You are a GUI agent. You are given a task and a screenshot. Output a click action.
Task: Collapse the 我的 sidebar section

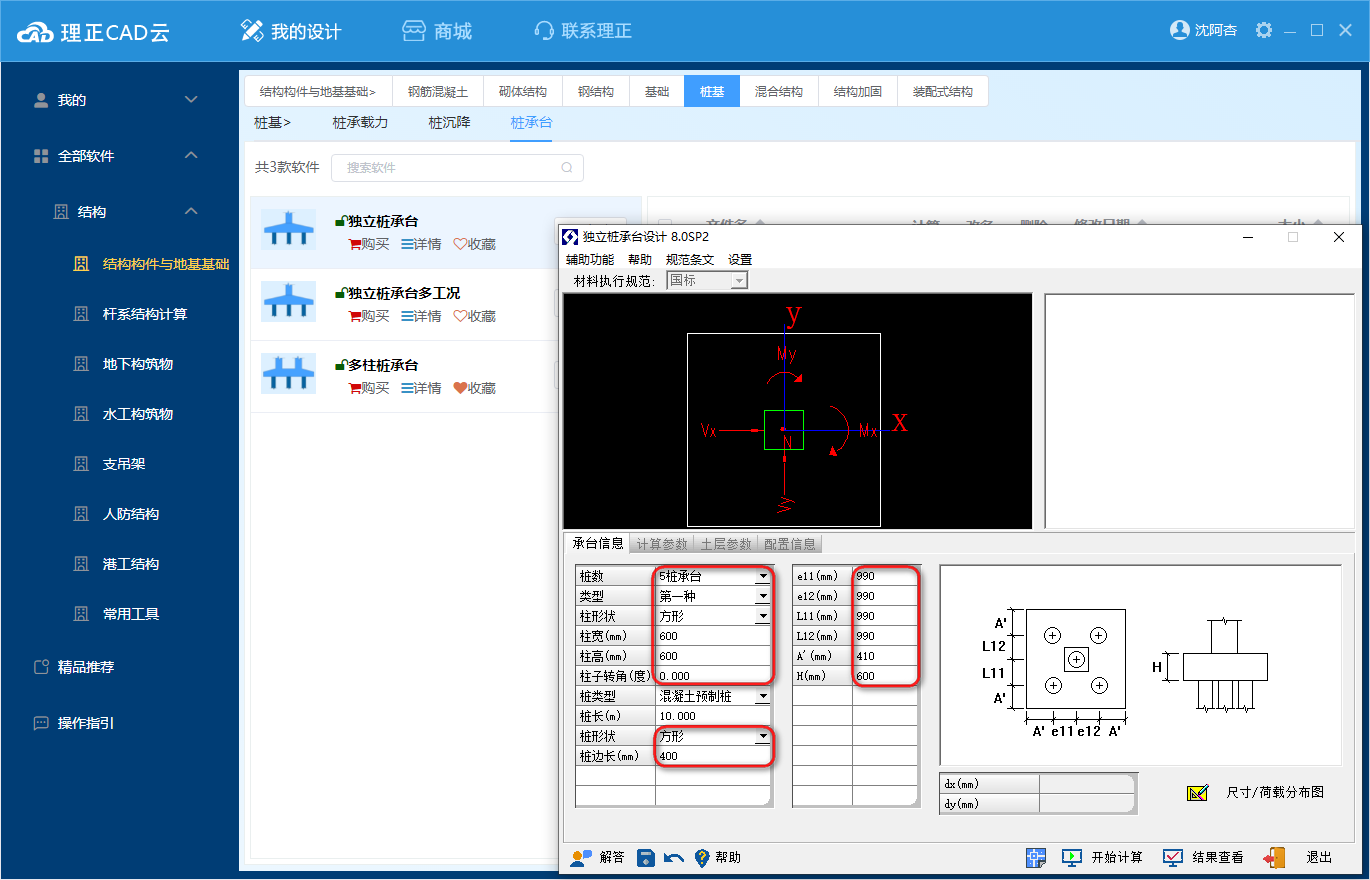click(192, 100)
